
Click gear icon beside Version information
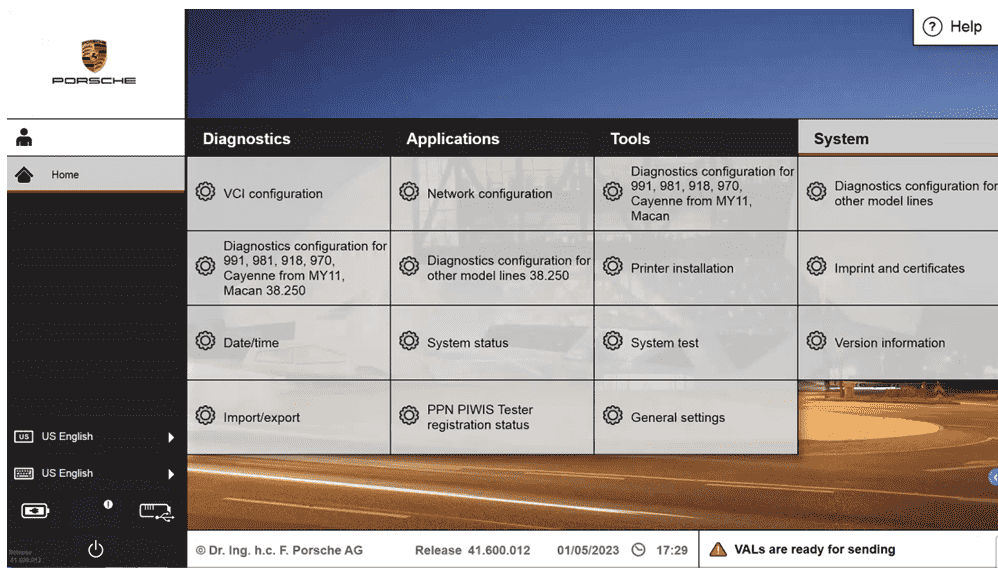point(816,341)
